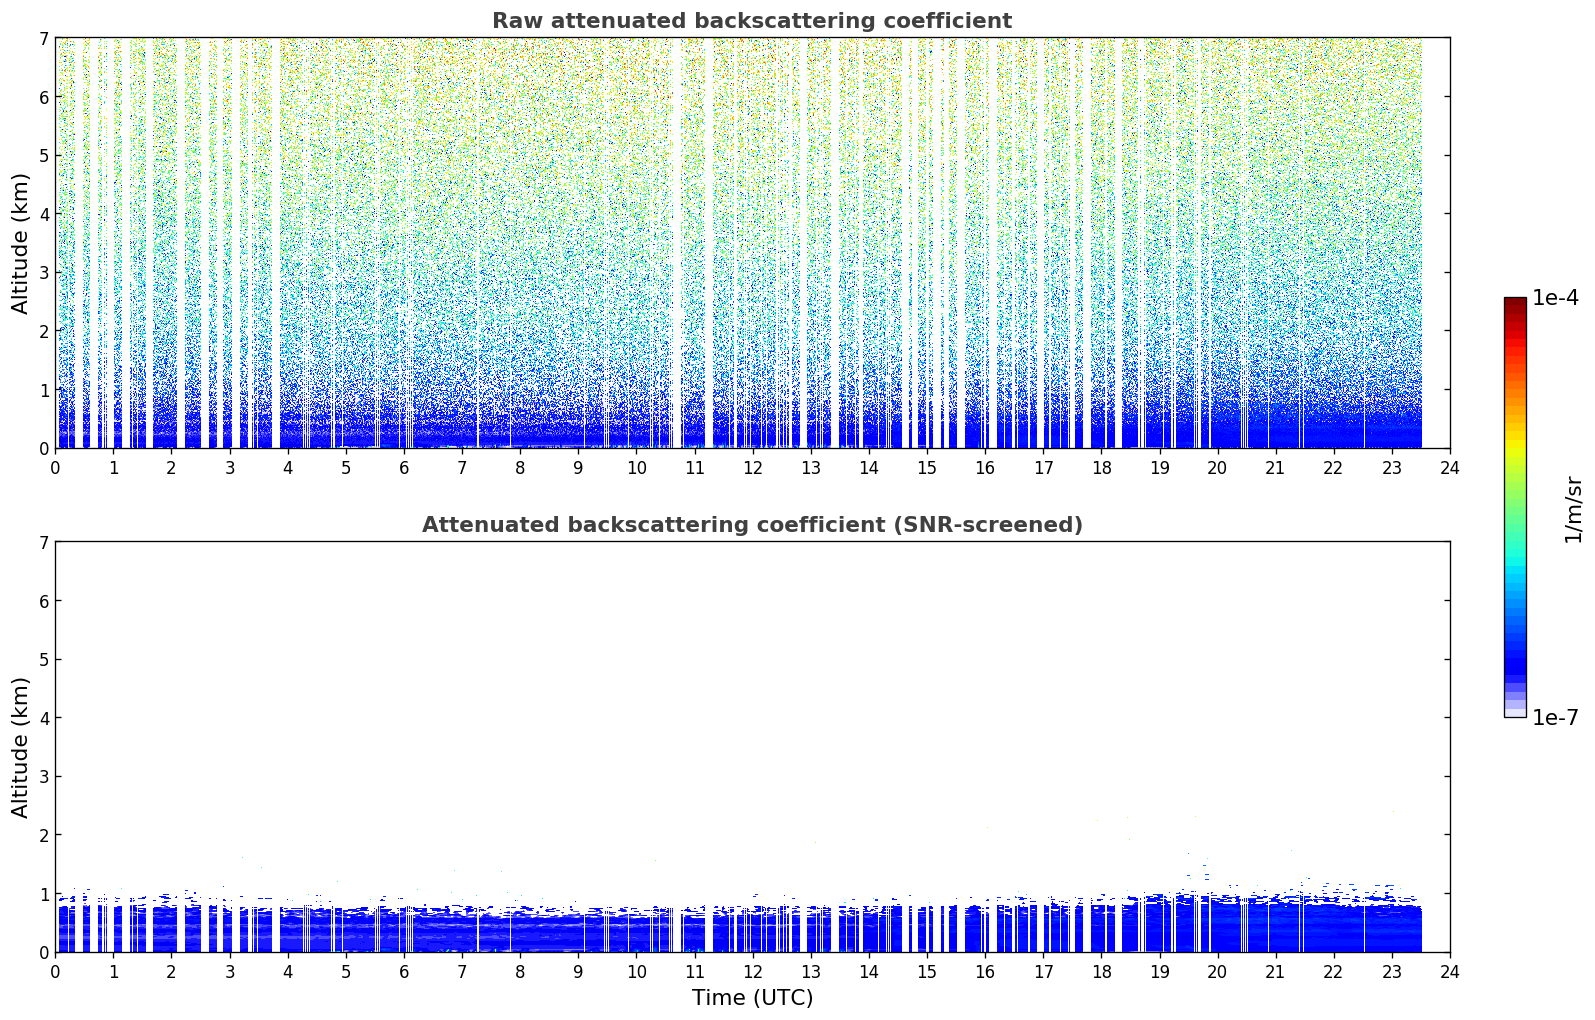Click hour 6 tick label under SNR-screened plot
The width and height of the screenshot is (1595, 1020).
pos(404,972)
